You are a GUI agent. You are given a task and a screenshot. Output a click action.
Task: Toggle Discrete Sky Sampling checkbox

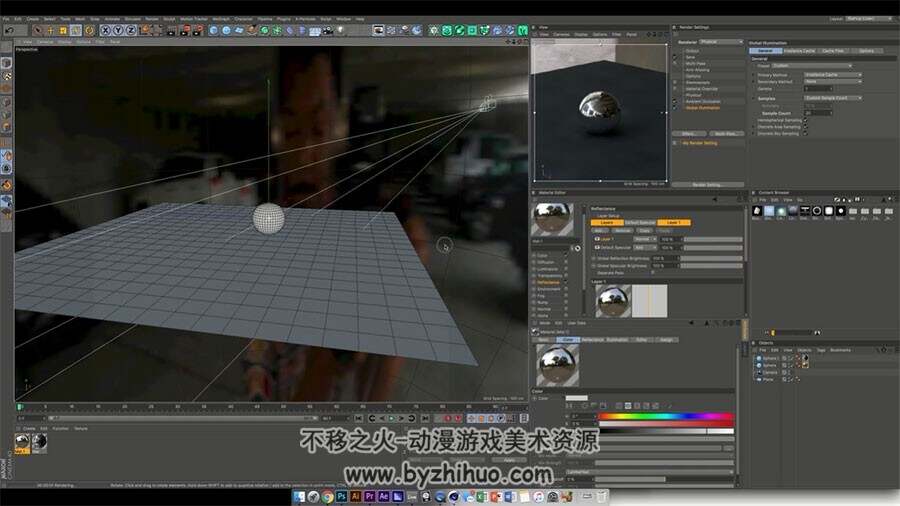[x=805, y=133]
